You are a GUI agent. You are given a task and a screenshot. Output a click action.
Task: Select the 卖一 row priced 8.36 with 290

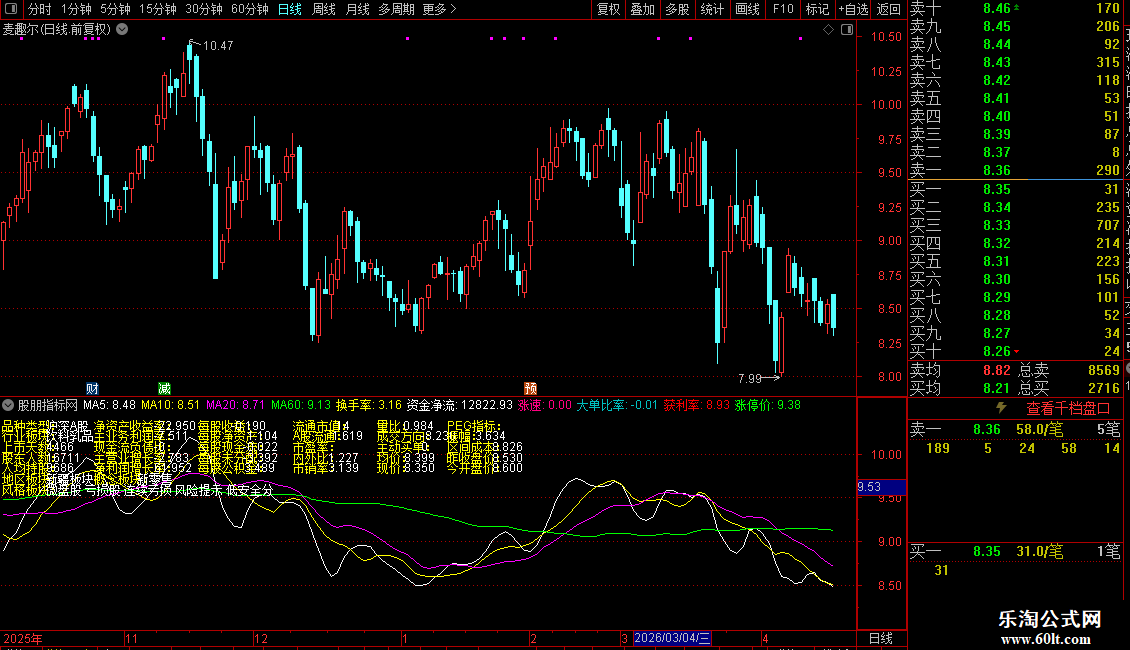click(x=1016, y=170)
